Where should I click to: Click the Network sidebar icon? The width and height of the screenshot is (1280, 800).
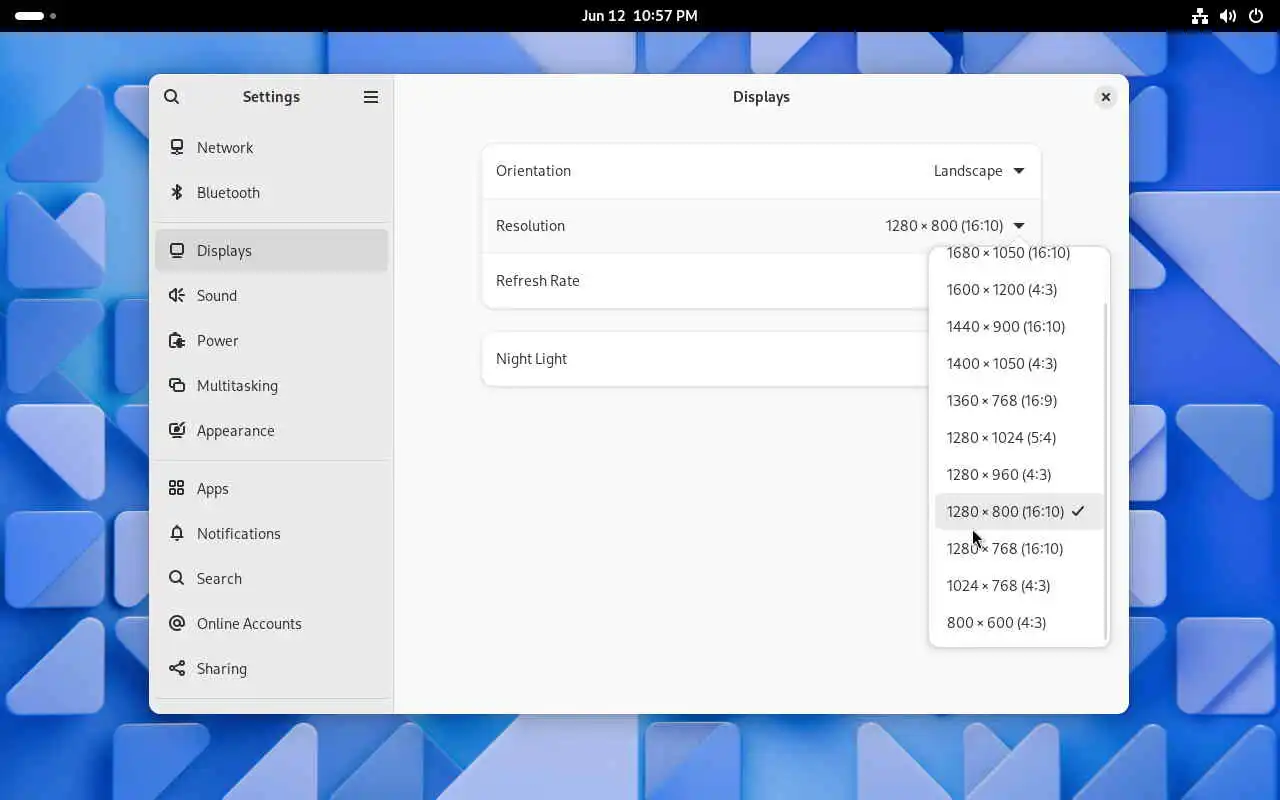coord(177,147)
